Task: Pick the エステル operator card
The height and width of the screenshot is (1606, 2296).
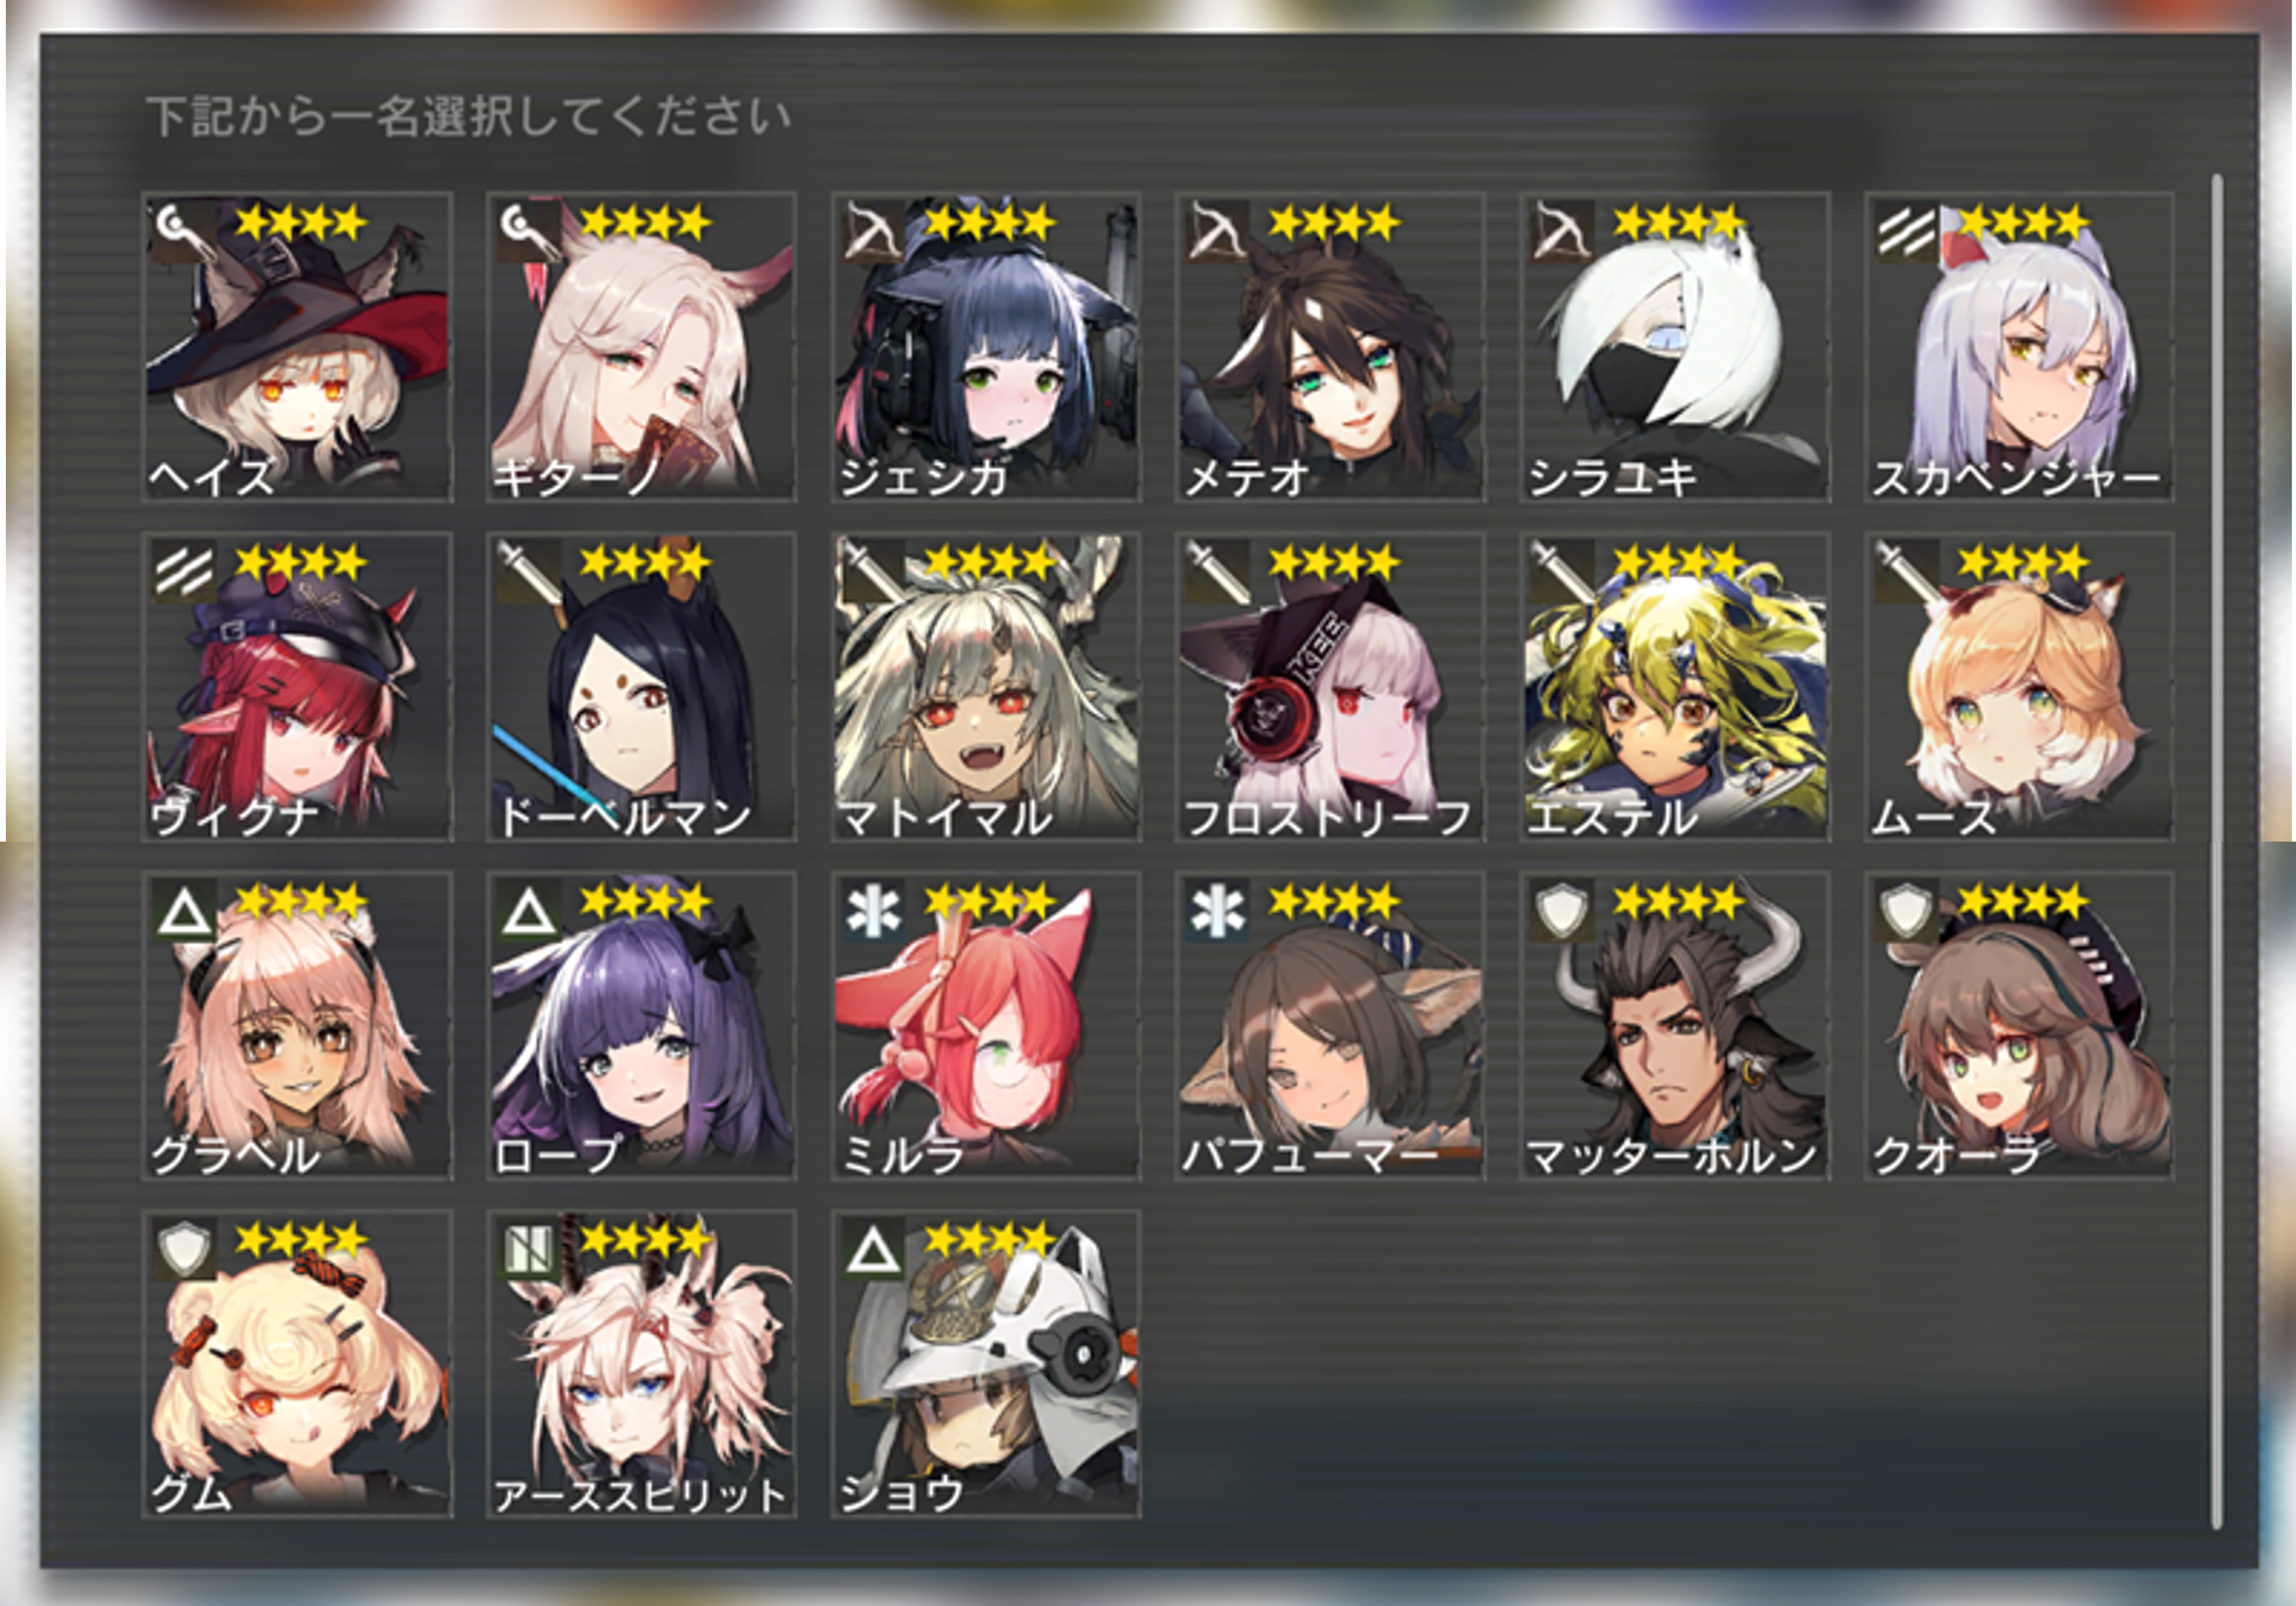Action: pos(1675,686)
